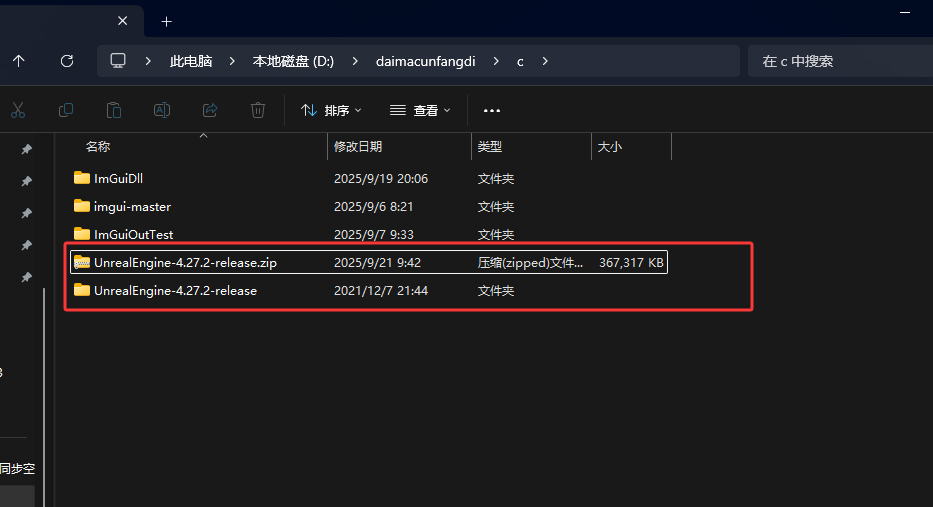
Task: Sort by 类型 column header
Action: 490,147
